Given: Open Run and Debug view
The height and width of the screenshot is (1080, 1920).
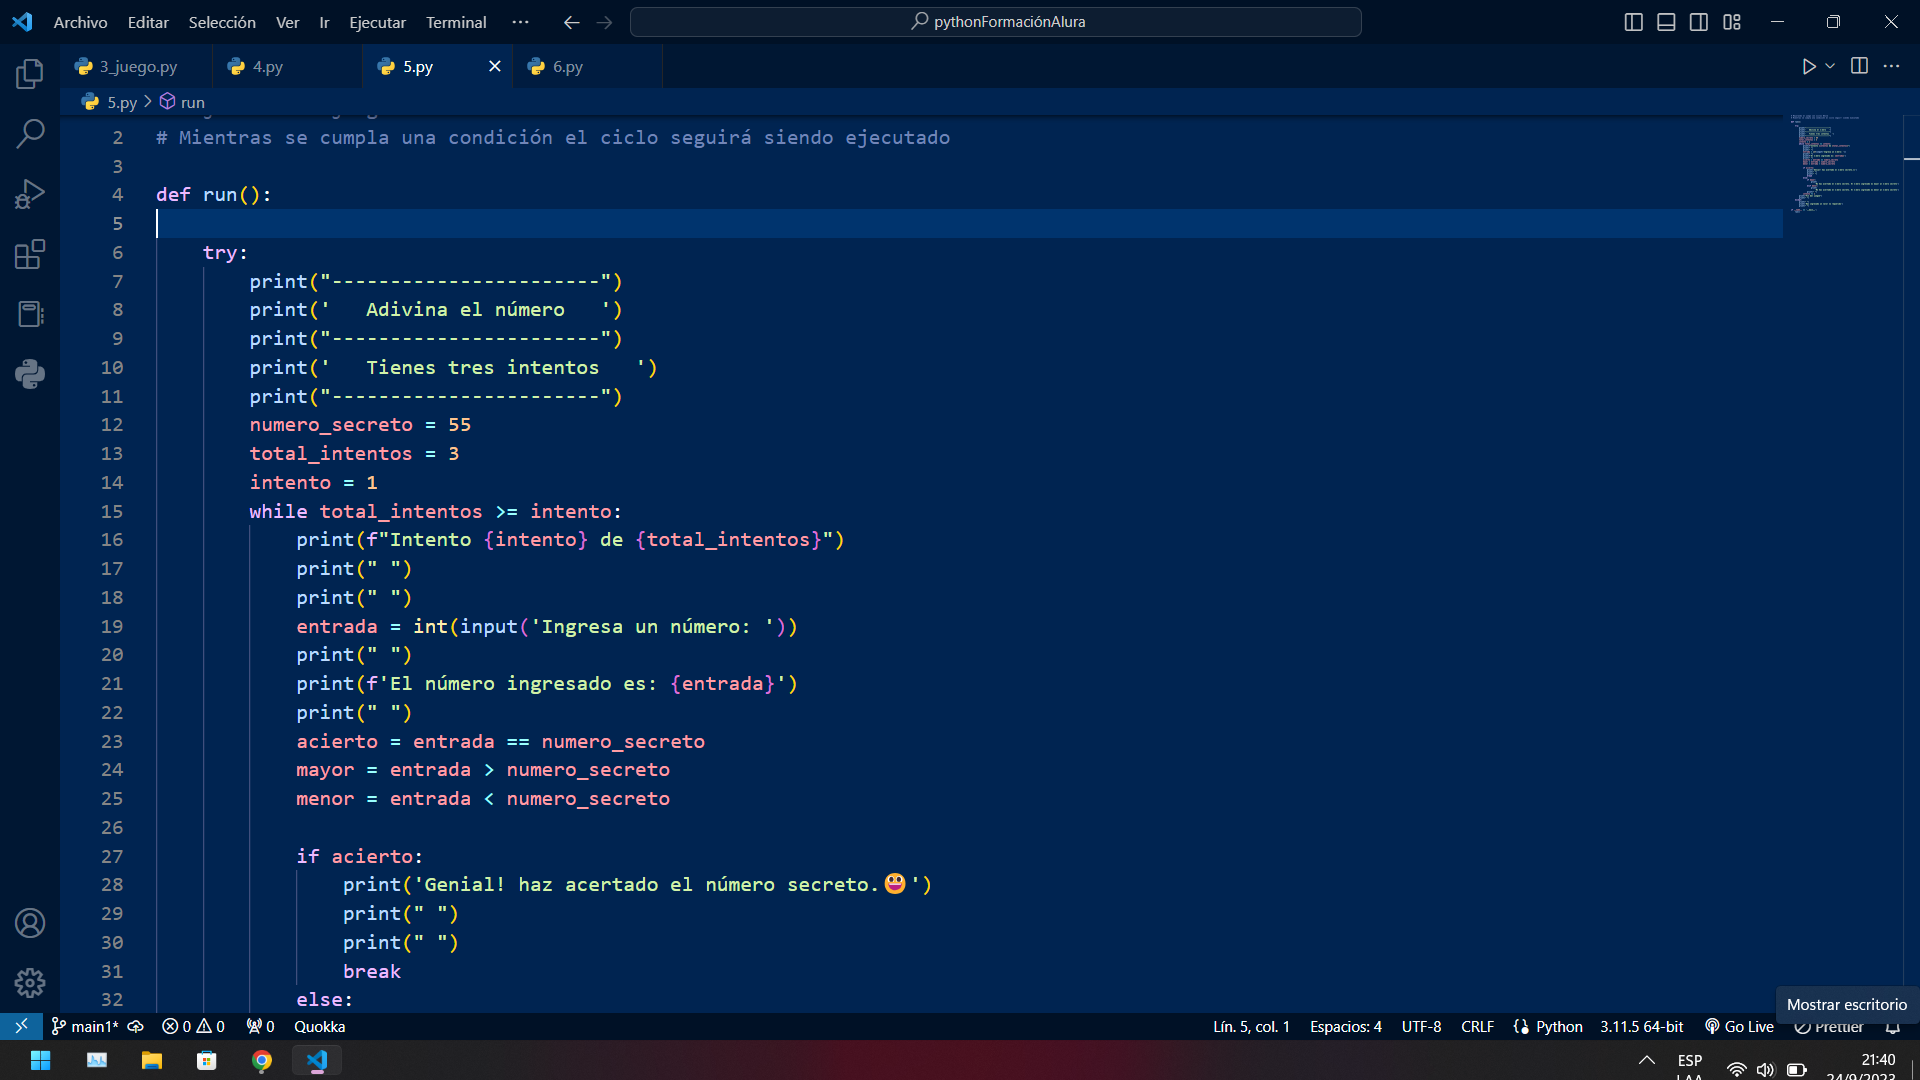Looking at the screenshot, I should click(x=30, y=193).
